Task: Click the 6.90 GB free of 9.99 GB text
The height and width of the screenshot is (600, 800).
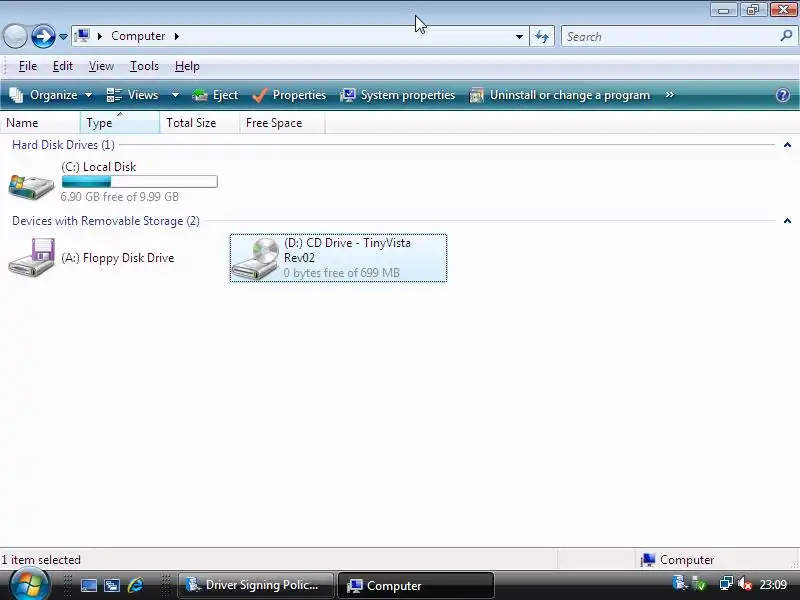Action: coord(119,197)
